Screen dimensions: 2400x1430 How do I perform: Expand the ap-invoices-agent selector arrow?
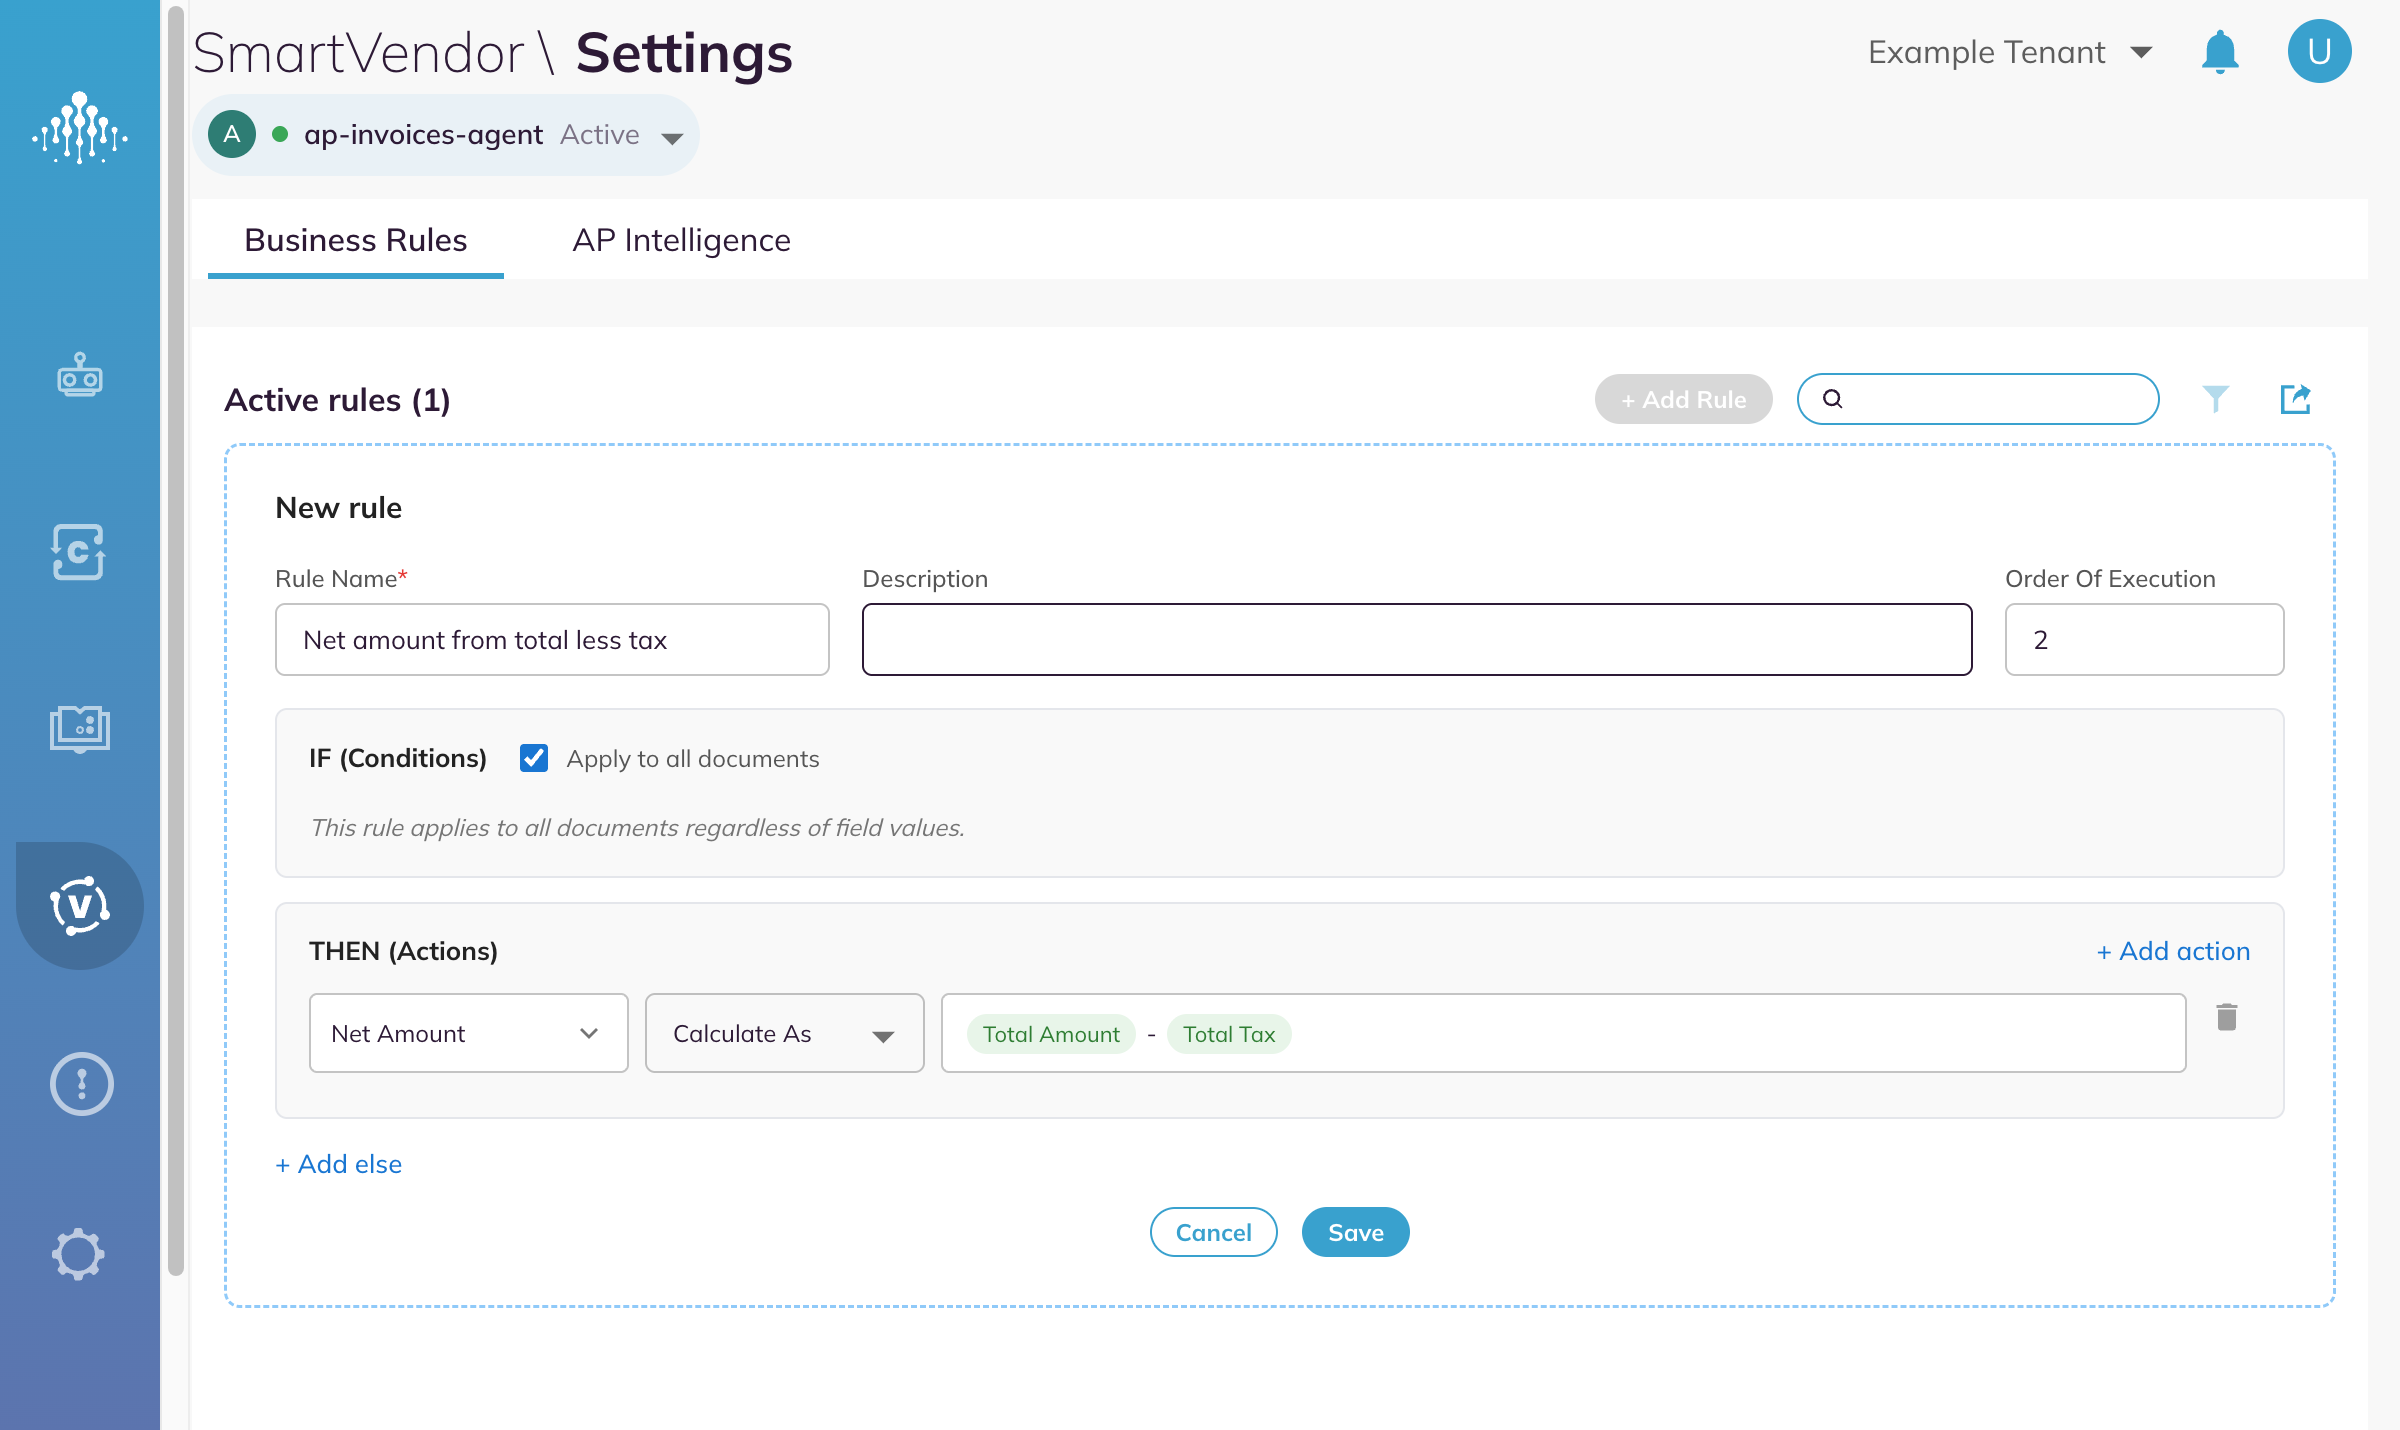point(673,138)
